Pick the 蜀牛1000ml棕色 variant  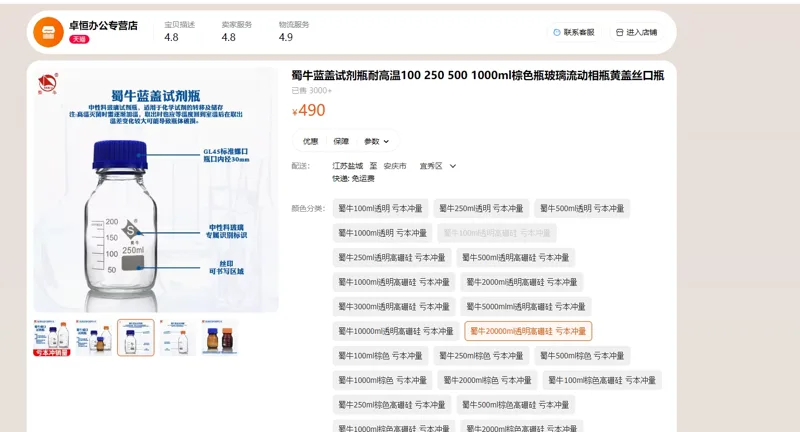click(x=383, y=379)
